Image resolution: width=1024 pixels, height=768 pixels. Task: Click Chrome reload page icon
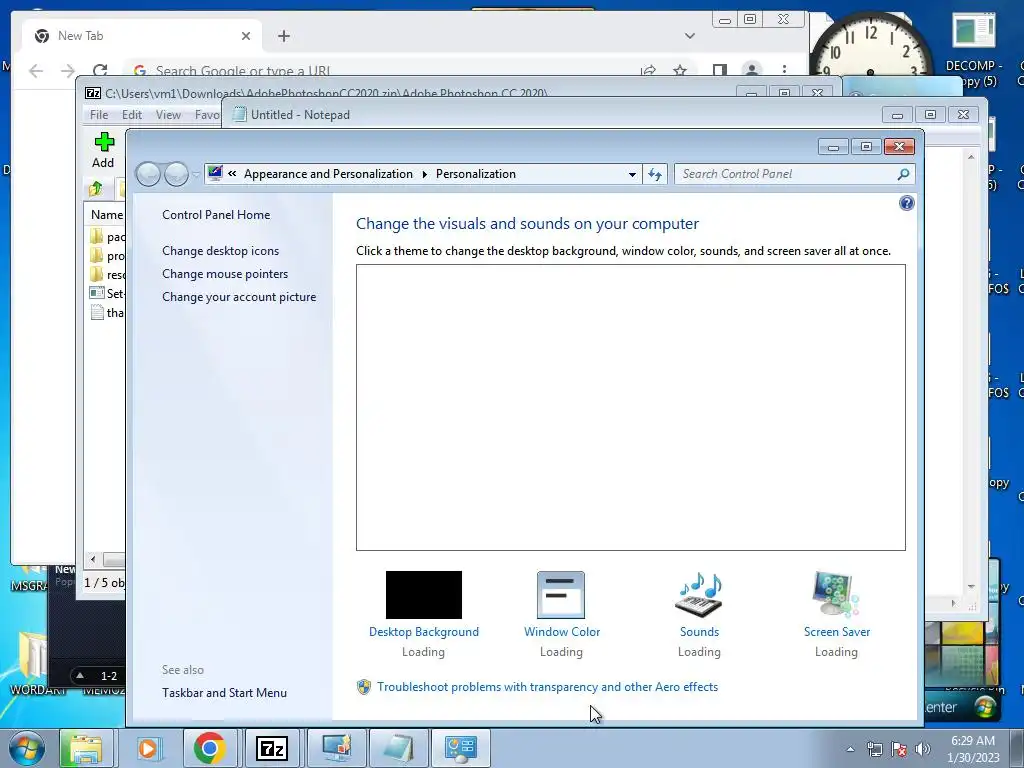100,71
